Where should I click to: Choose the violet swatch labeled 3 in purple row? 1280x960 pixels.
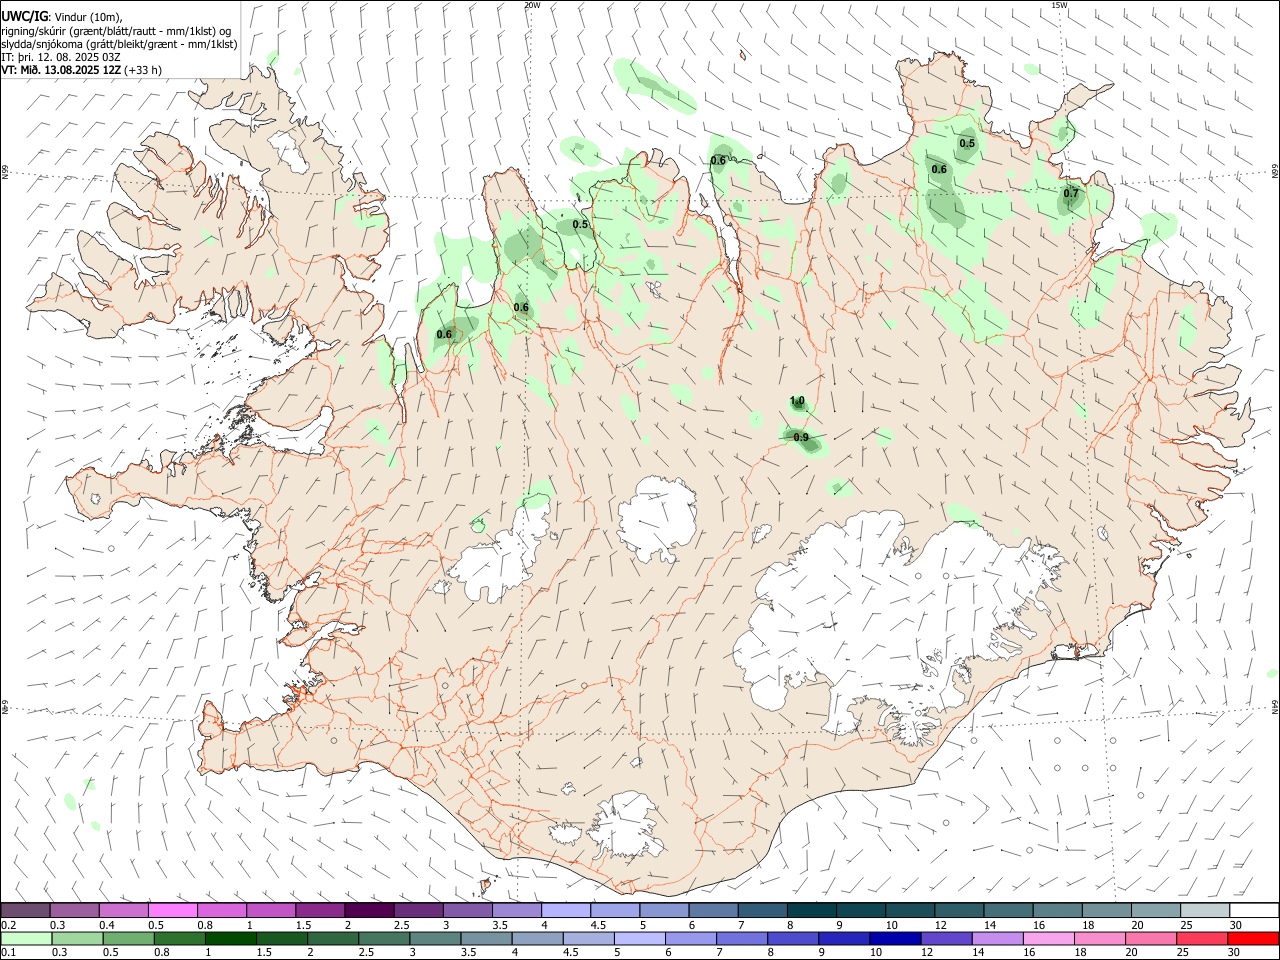pos(468,910)
